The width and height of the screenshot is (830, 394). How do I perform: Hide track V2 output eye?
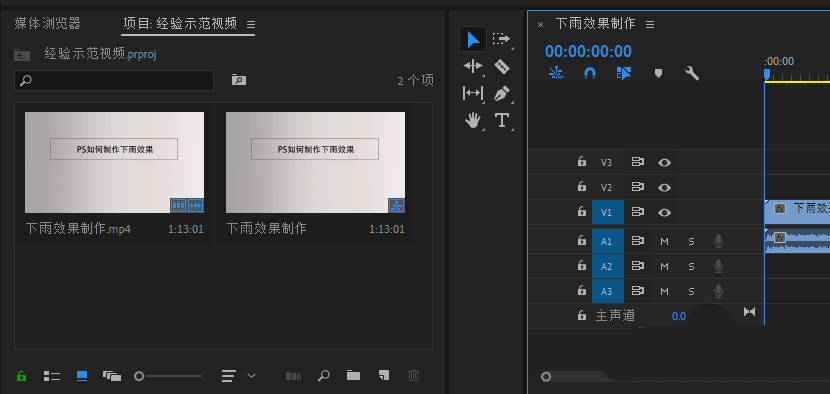pyautogui.click(x=664, y=187)
